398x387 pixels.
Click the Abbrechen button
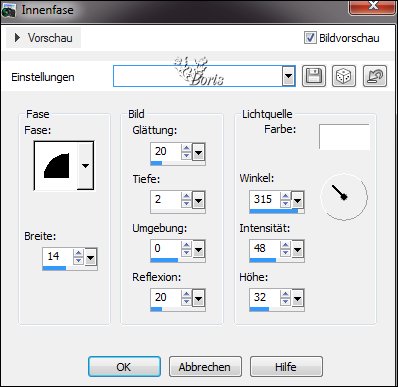(205, 367)
